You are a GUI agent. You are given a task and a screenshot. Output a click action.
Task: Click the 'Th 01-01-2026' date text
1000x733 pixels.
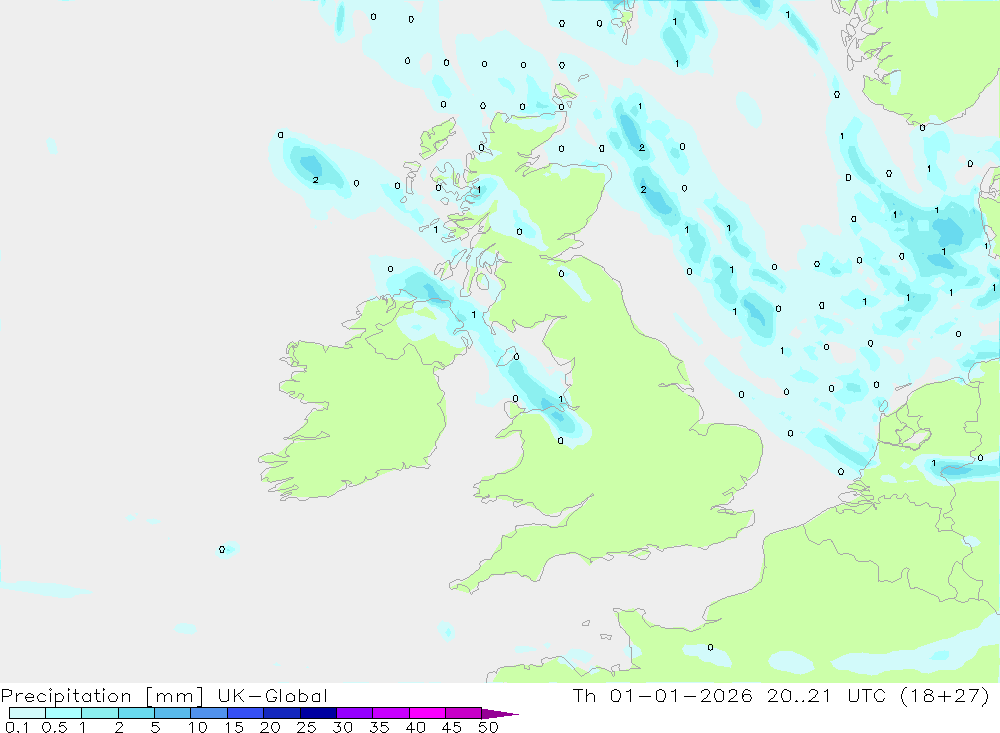click(663, 695)
